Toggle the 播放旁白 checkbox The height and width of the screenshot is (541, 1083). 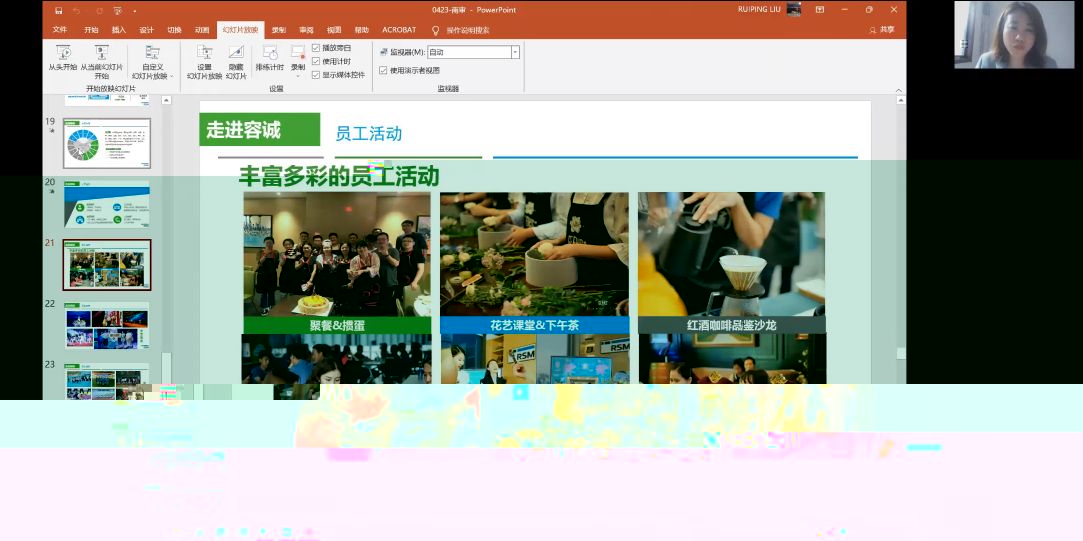(x=316, y=48)
